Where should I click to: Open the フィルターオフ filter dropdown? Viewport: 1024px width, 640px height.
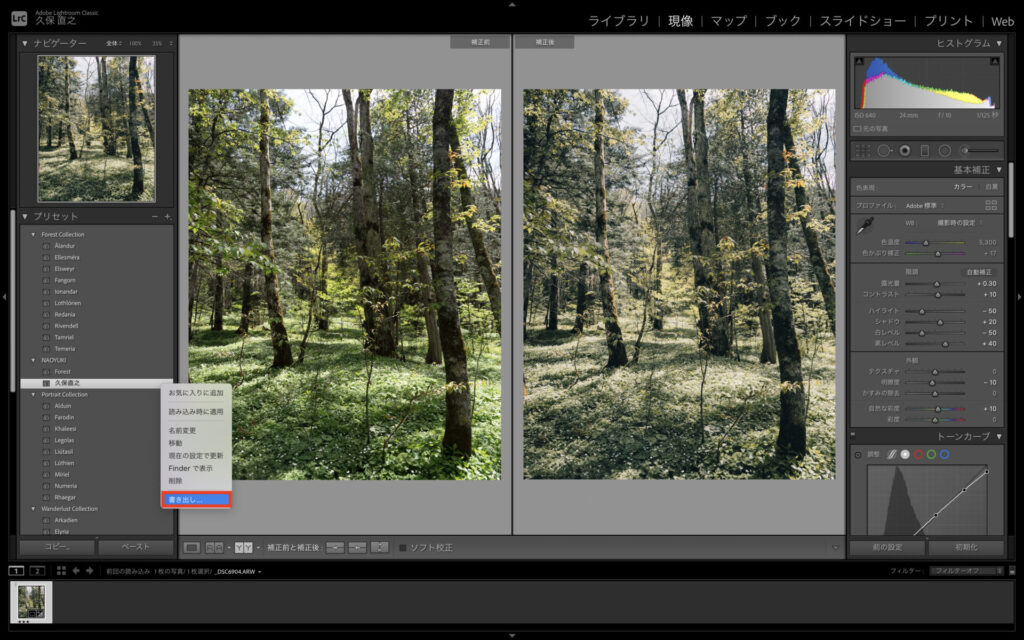(x=967, y=571)
